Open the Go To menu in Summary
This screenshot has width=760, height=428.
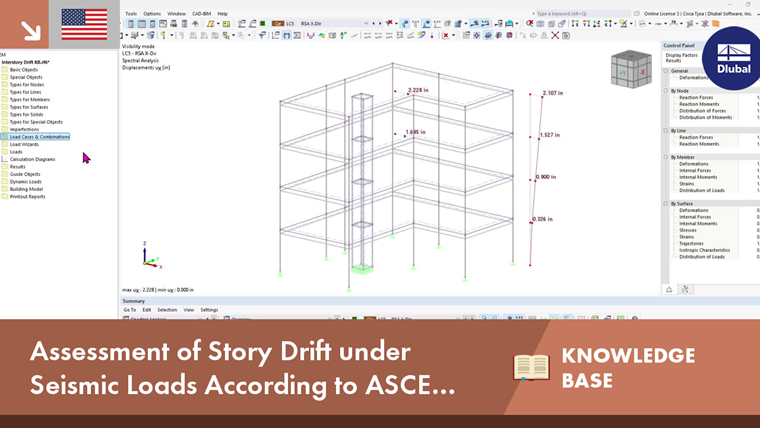129,310
